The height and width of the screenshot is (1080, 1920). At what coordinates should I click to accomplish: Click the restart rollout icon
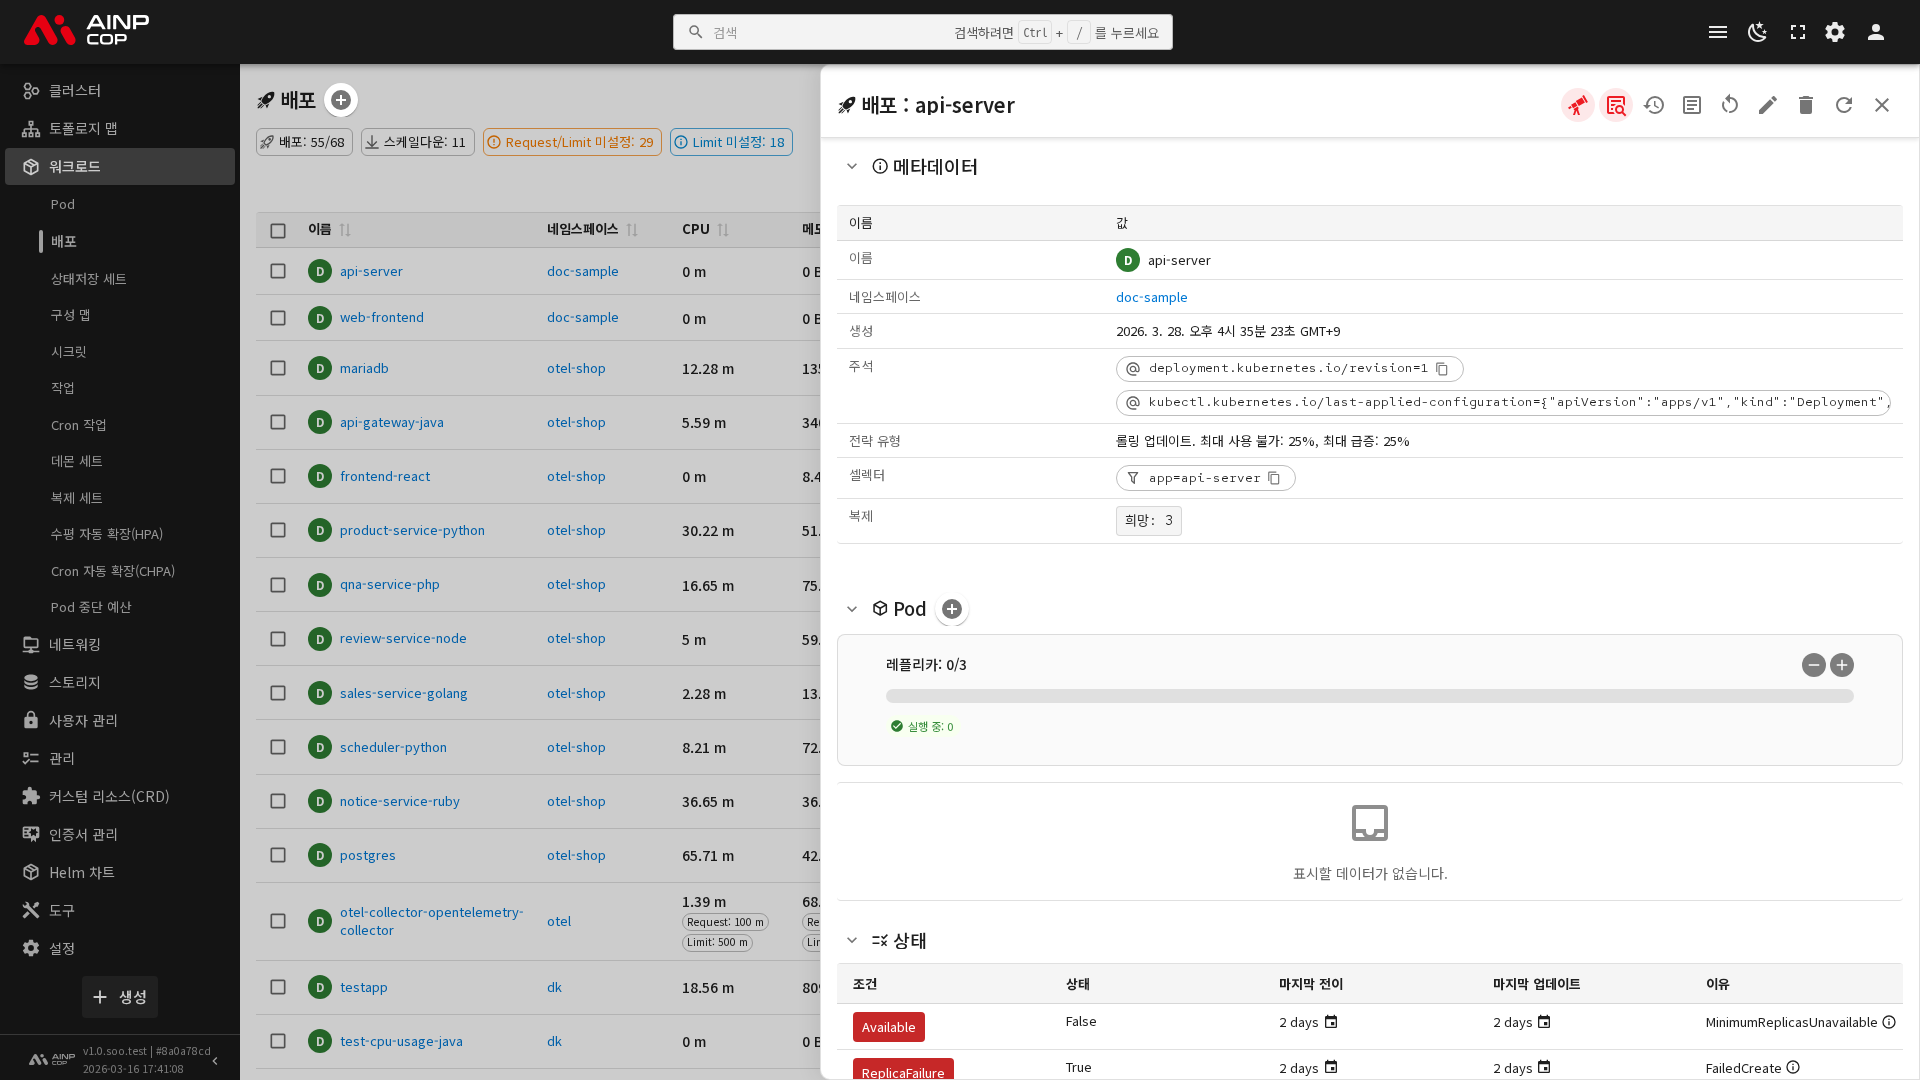1730,105
